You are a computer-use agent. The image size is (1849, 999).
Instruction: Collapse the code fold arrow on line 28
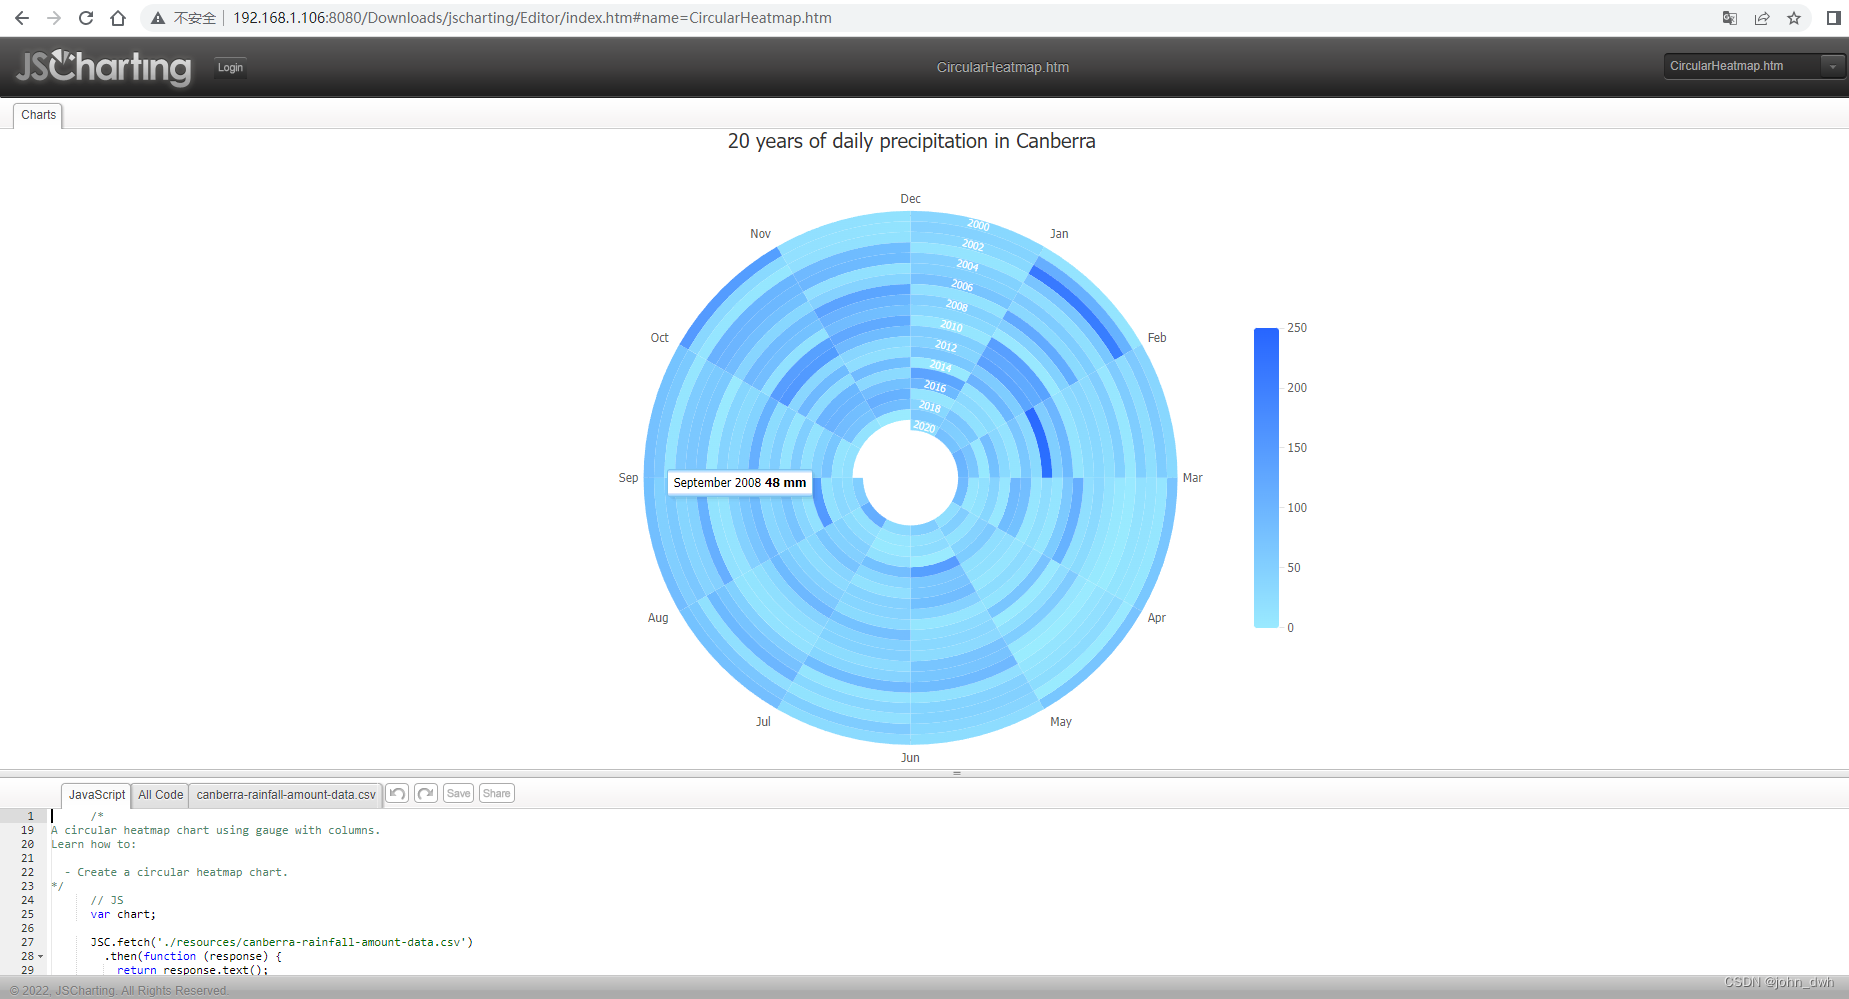point(42,956)
